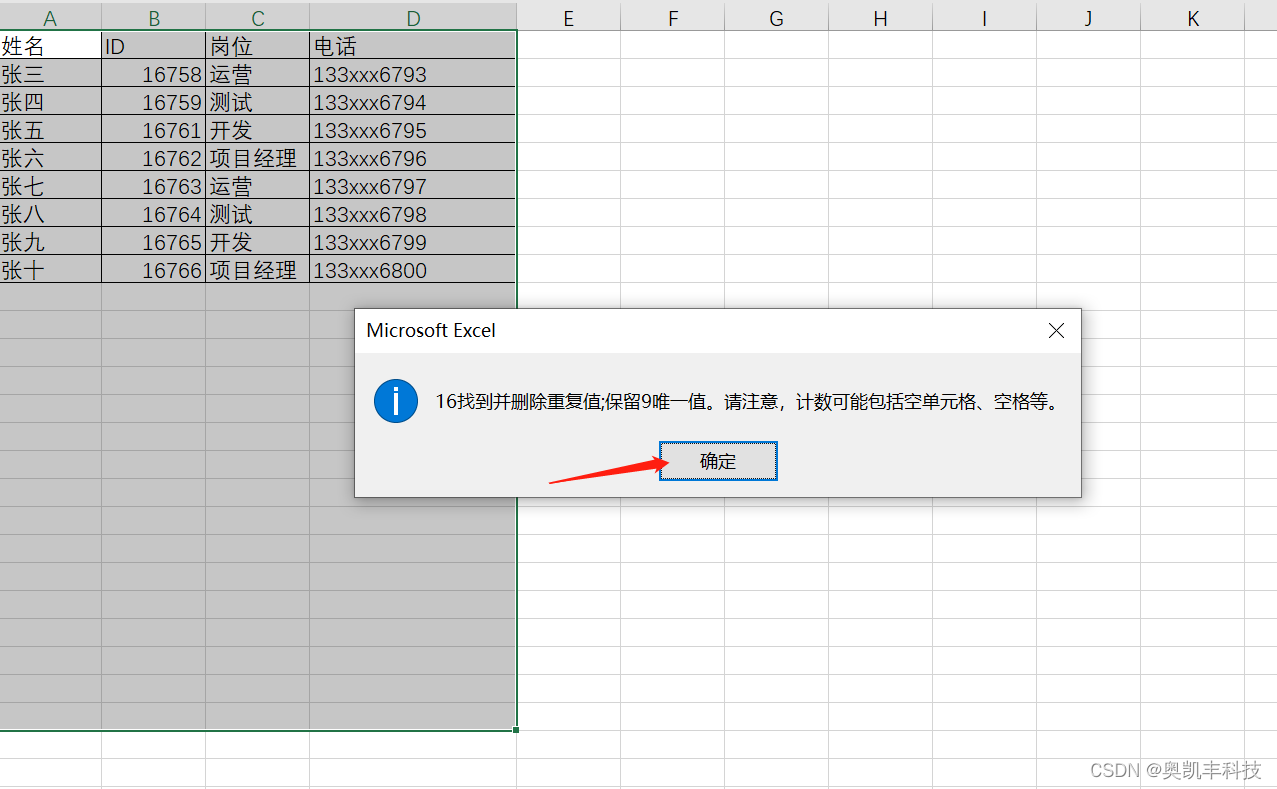Click 项目经理 in 张十's row
Viewport: 1277px width, 789px height.
tap(258, 270)
